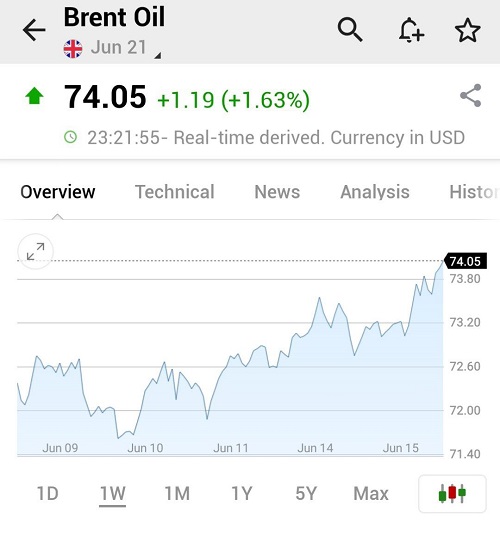The height and width of the screenshot is (542, 500).
Task: Open the News tab
Action: [x=277, y=192]
